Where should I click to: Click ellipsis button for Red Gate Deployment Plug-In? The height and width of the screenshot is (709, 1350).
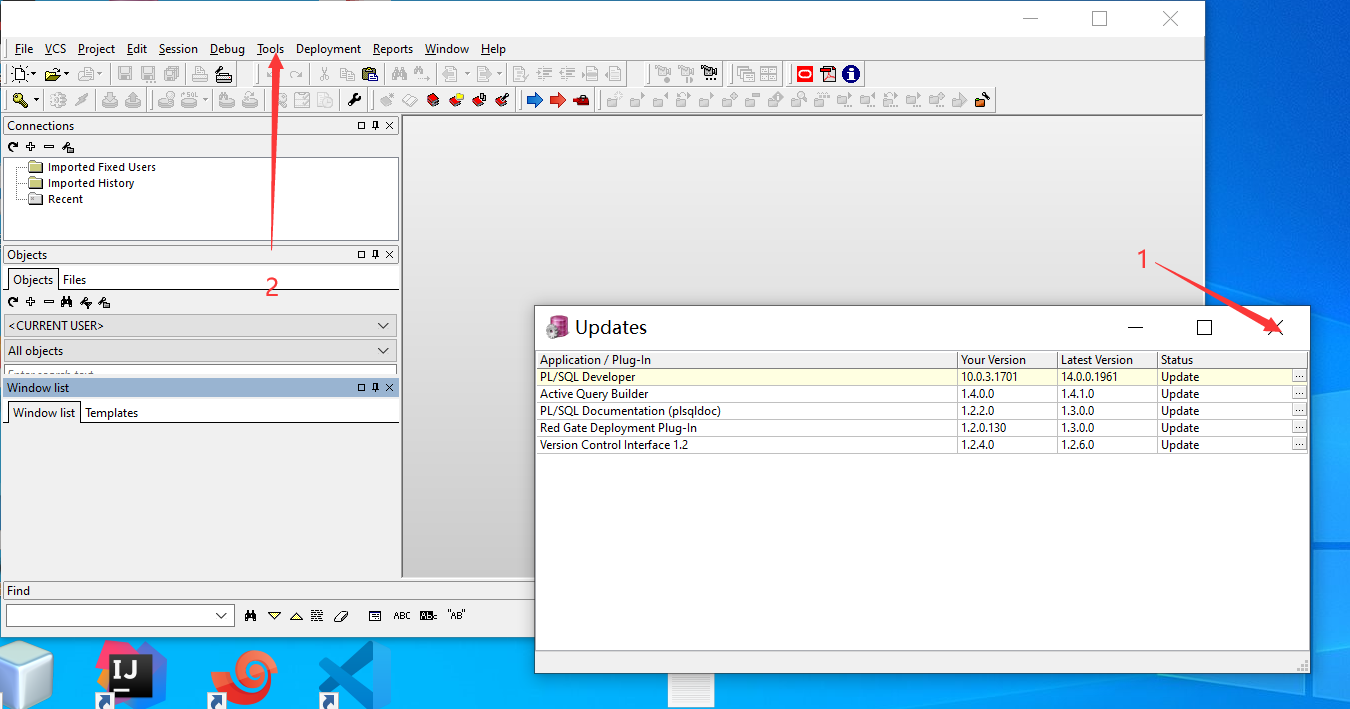click(1299, 428)
